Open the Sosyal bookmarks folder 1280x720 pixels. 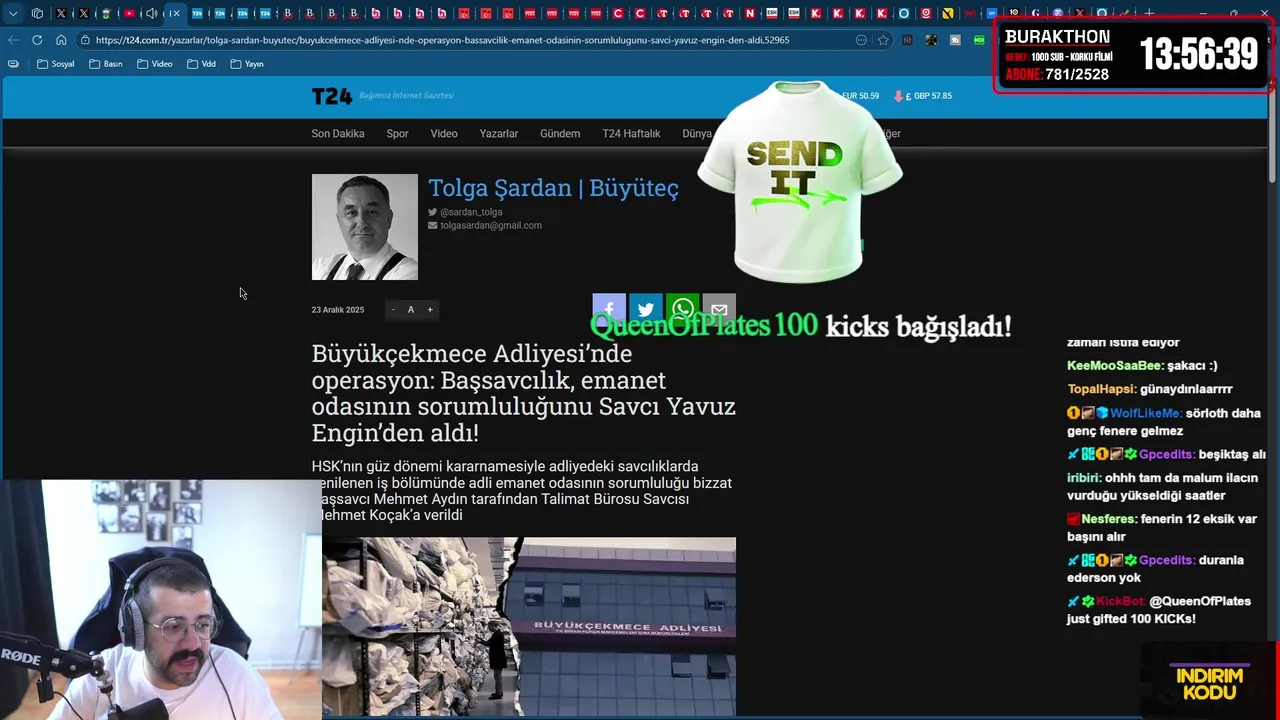[x=56, y=64]
